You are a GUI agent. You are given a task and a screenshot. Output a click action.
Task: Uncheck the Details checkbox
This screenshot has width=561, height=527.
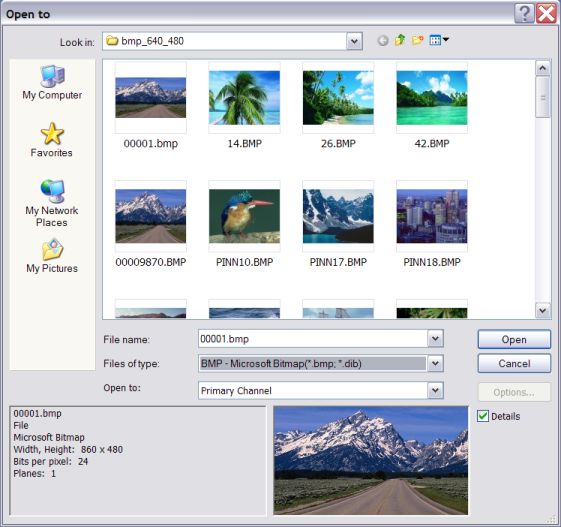point(483,416)
